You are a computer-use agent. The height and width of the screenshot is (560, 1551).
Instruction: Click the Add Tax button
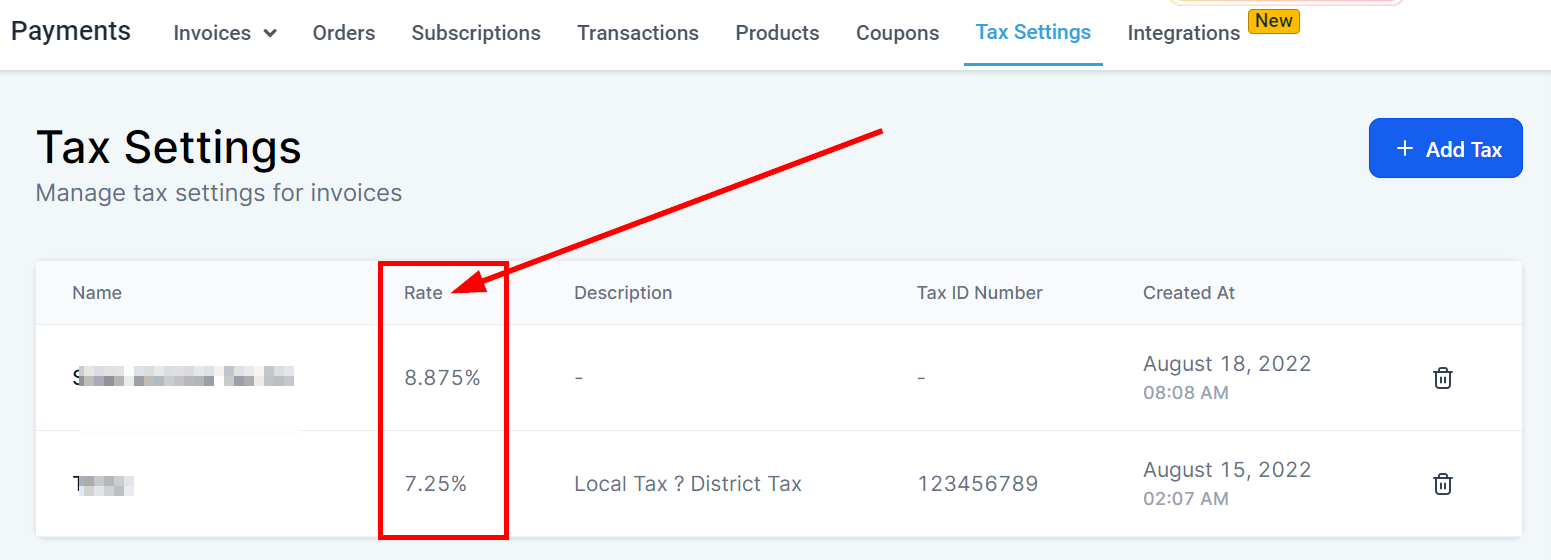coord(1445,148)
